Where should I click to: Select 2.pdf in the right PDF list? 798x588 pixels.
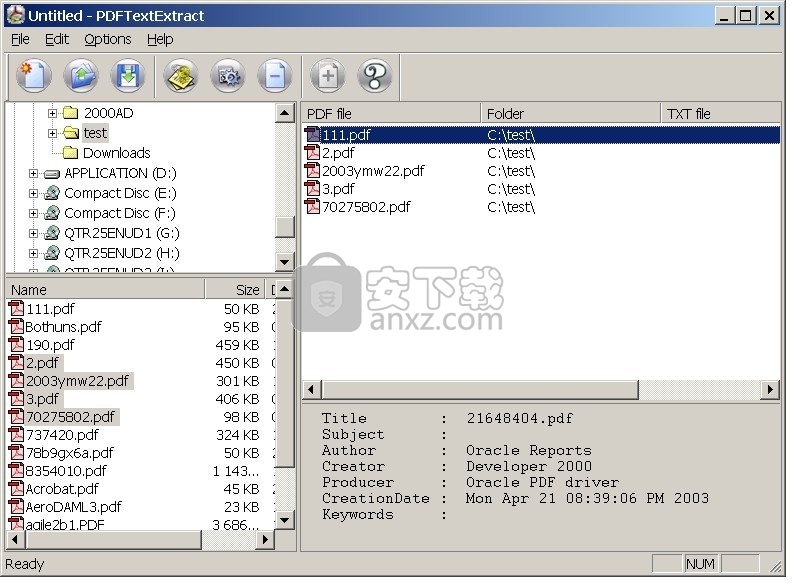tap(338, 153)
